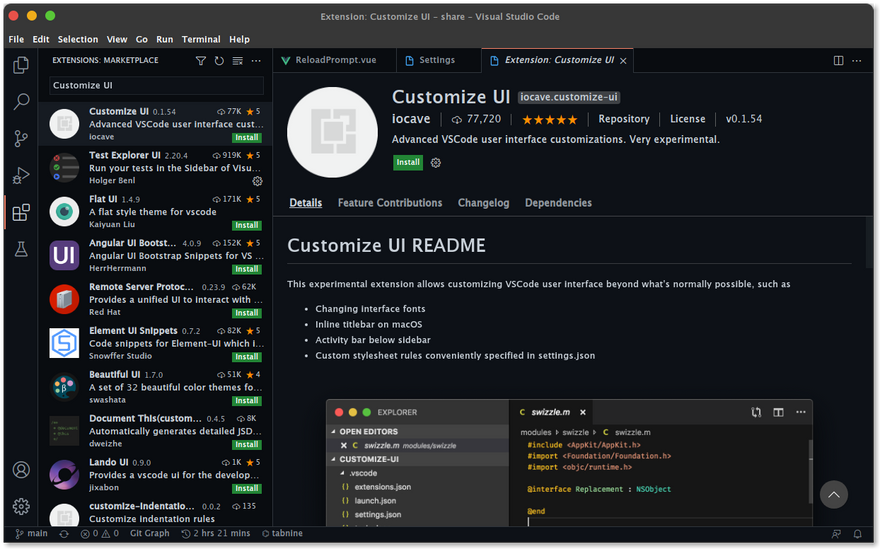Open the Testing flask icon view
This screenshot has height=549, width=880.
click(x=20, y=249)
